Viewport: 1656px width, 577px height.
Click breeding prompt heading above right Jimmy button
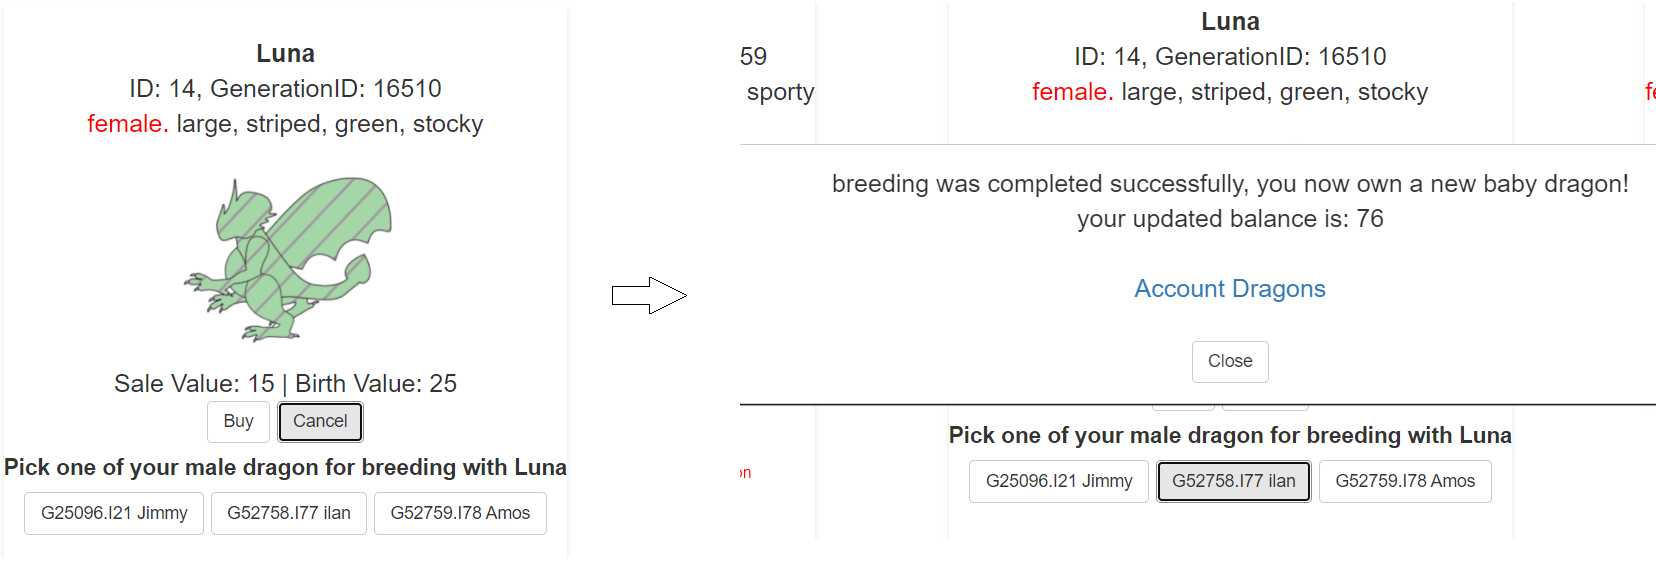click(1230, 436)
